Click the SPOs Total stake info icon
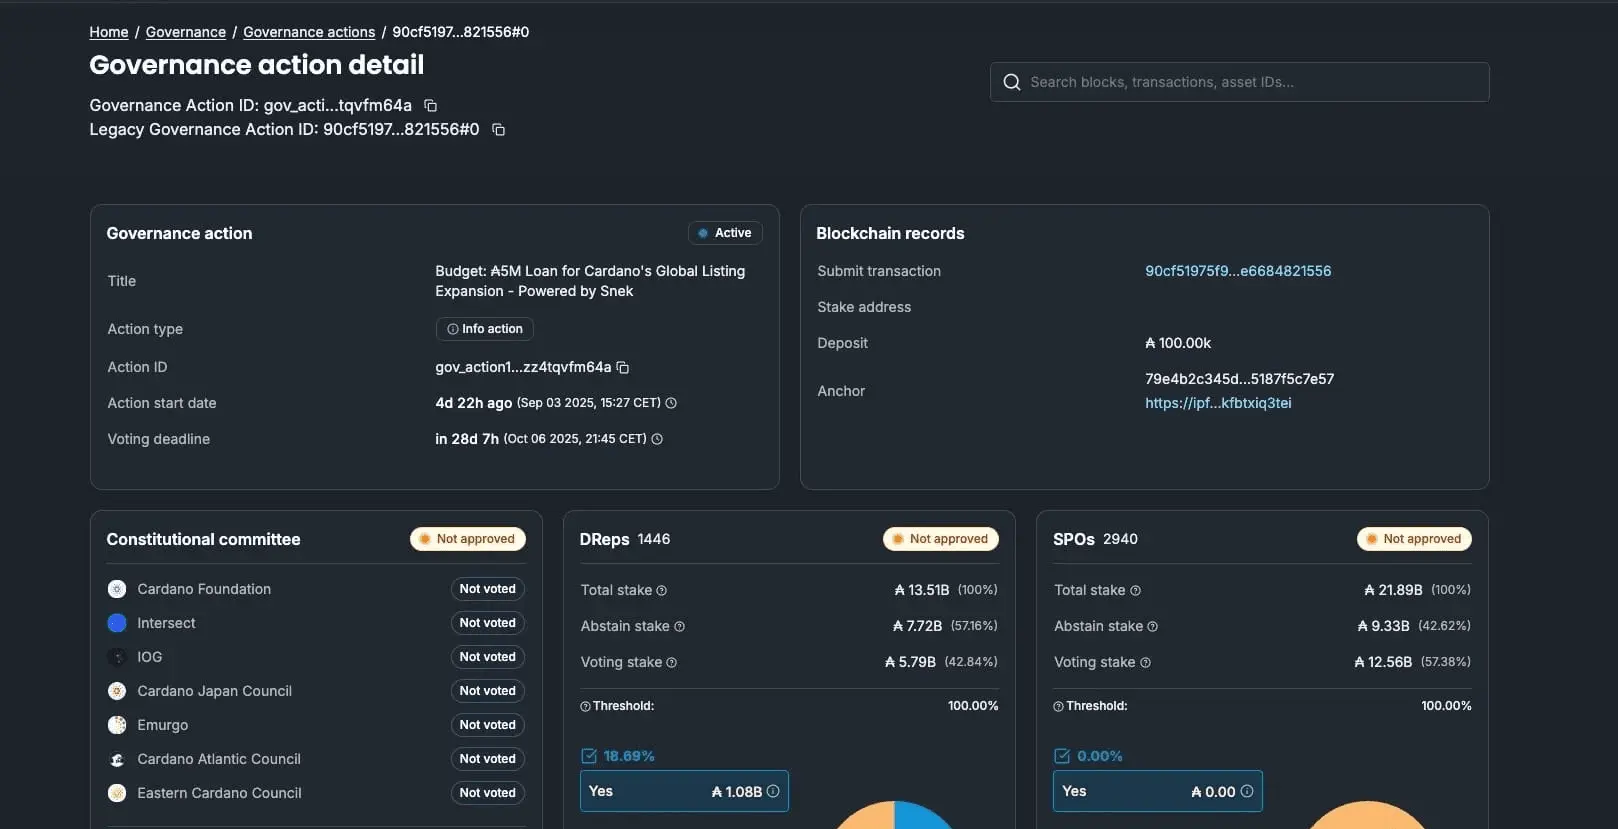Screen dimensions: 1618x829 coord(1135,590)
